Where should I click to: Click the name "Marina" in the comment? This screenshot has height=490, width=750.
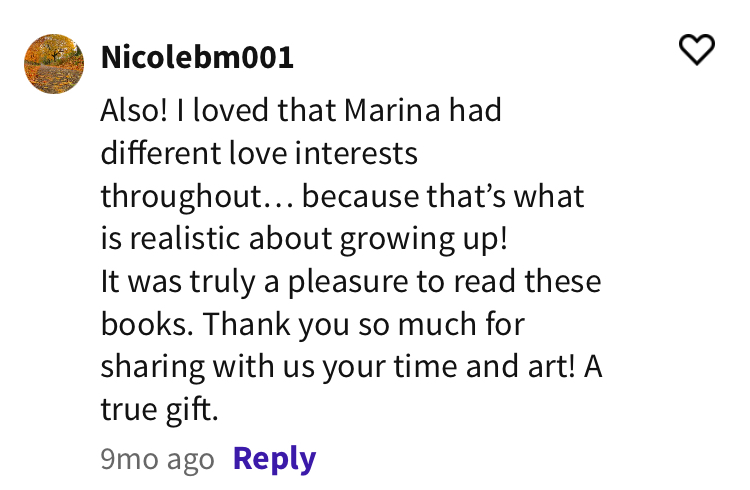pyautogui.click(x=377, y=112)
